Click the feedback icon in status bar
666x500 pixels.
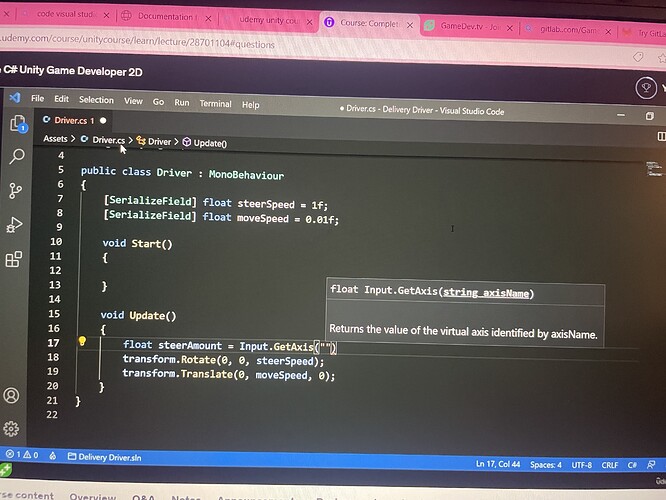651,465
